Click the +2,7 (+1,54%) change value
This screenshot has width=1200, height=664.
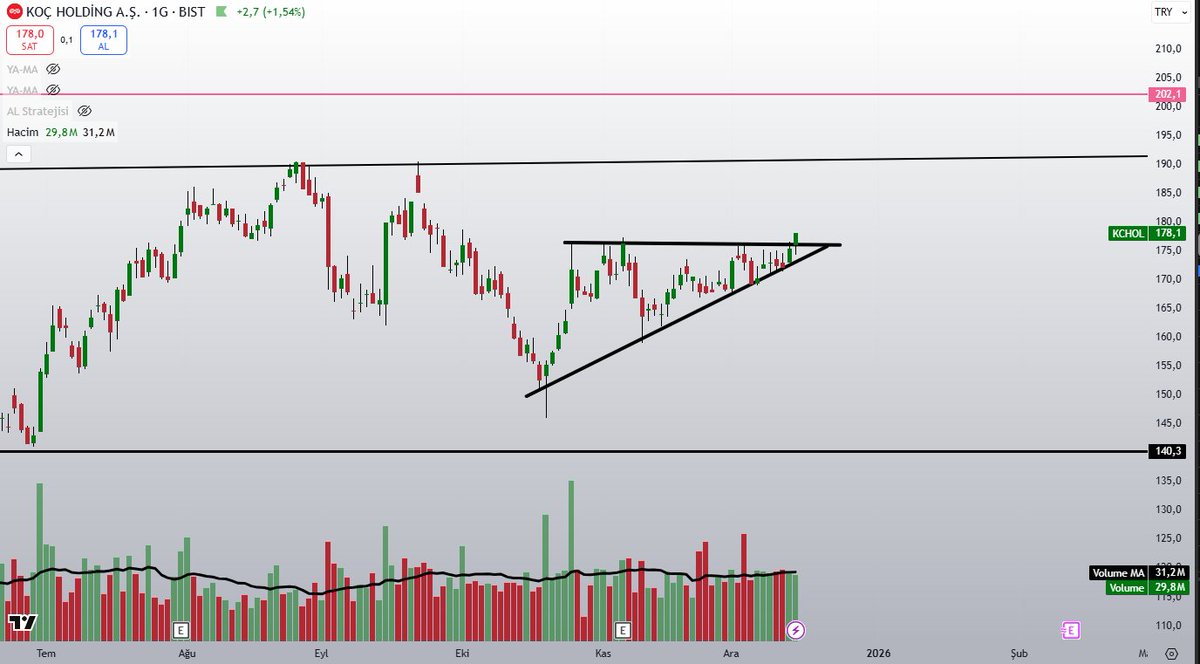(270, 12)
